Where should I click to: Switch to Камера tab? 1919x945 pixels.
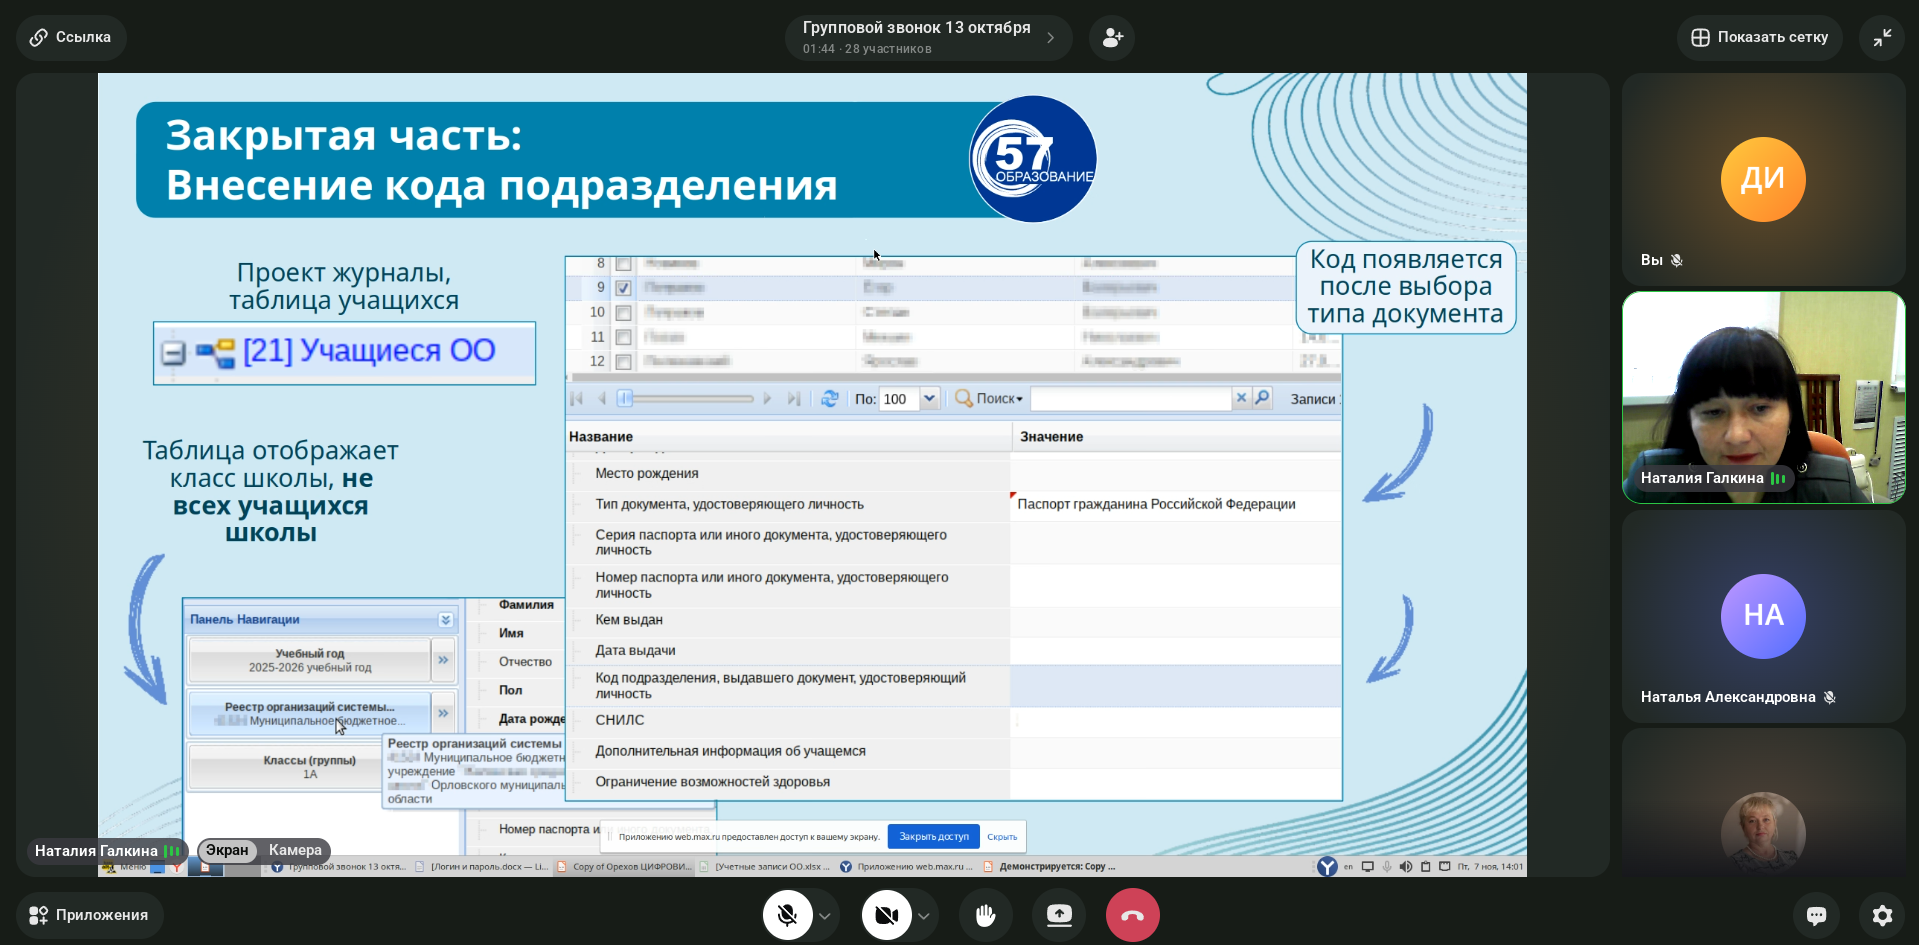[295, 851]
